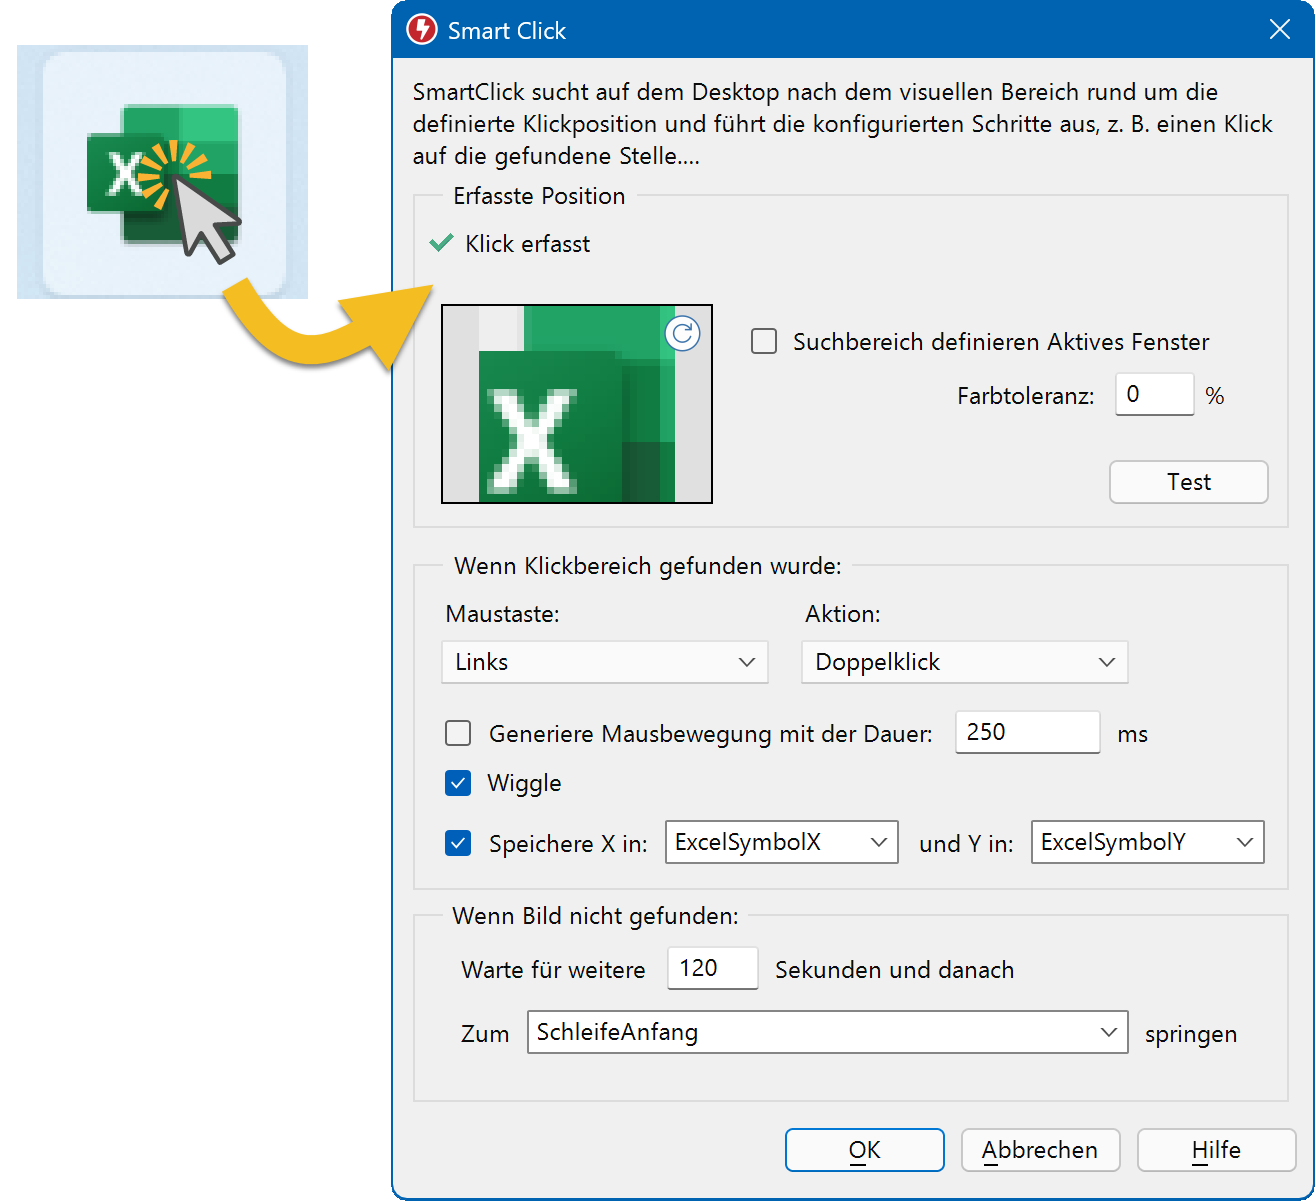Enable Generiere Mausbewegung checkbox

tap(458, 734)
